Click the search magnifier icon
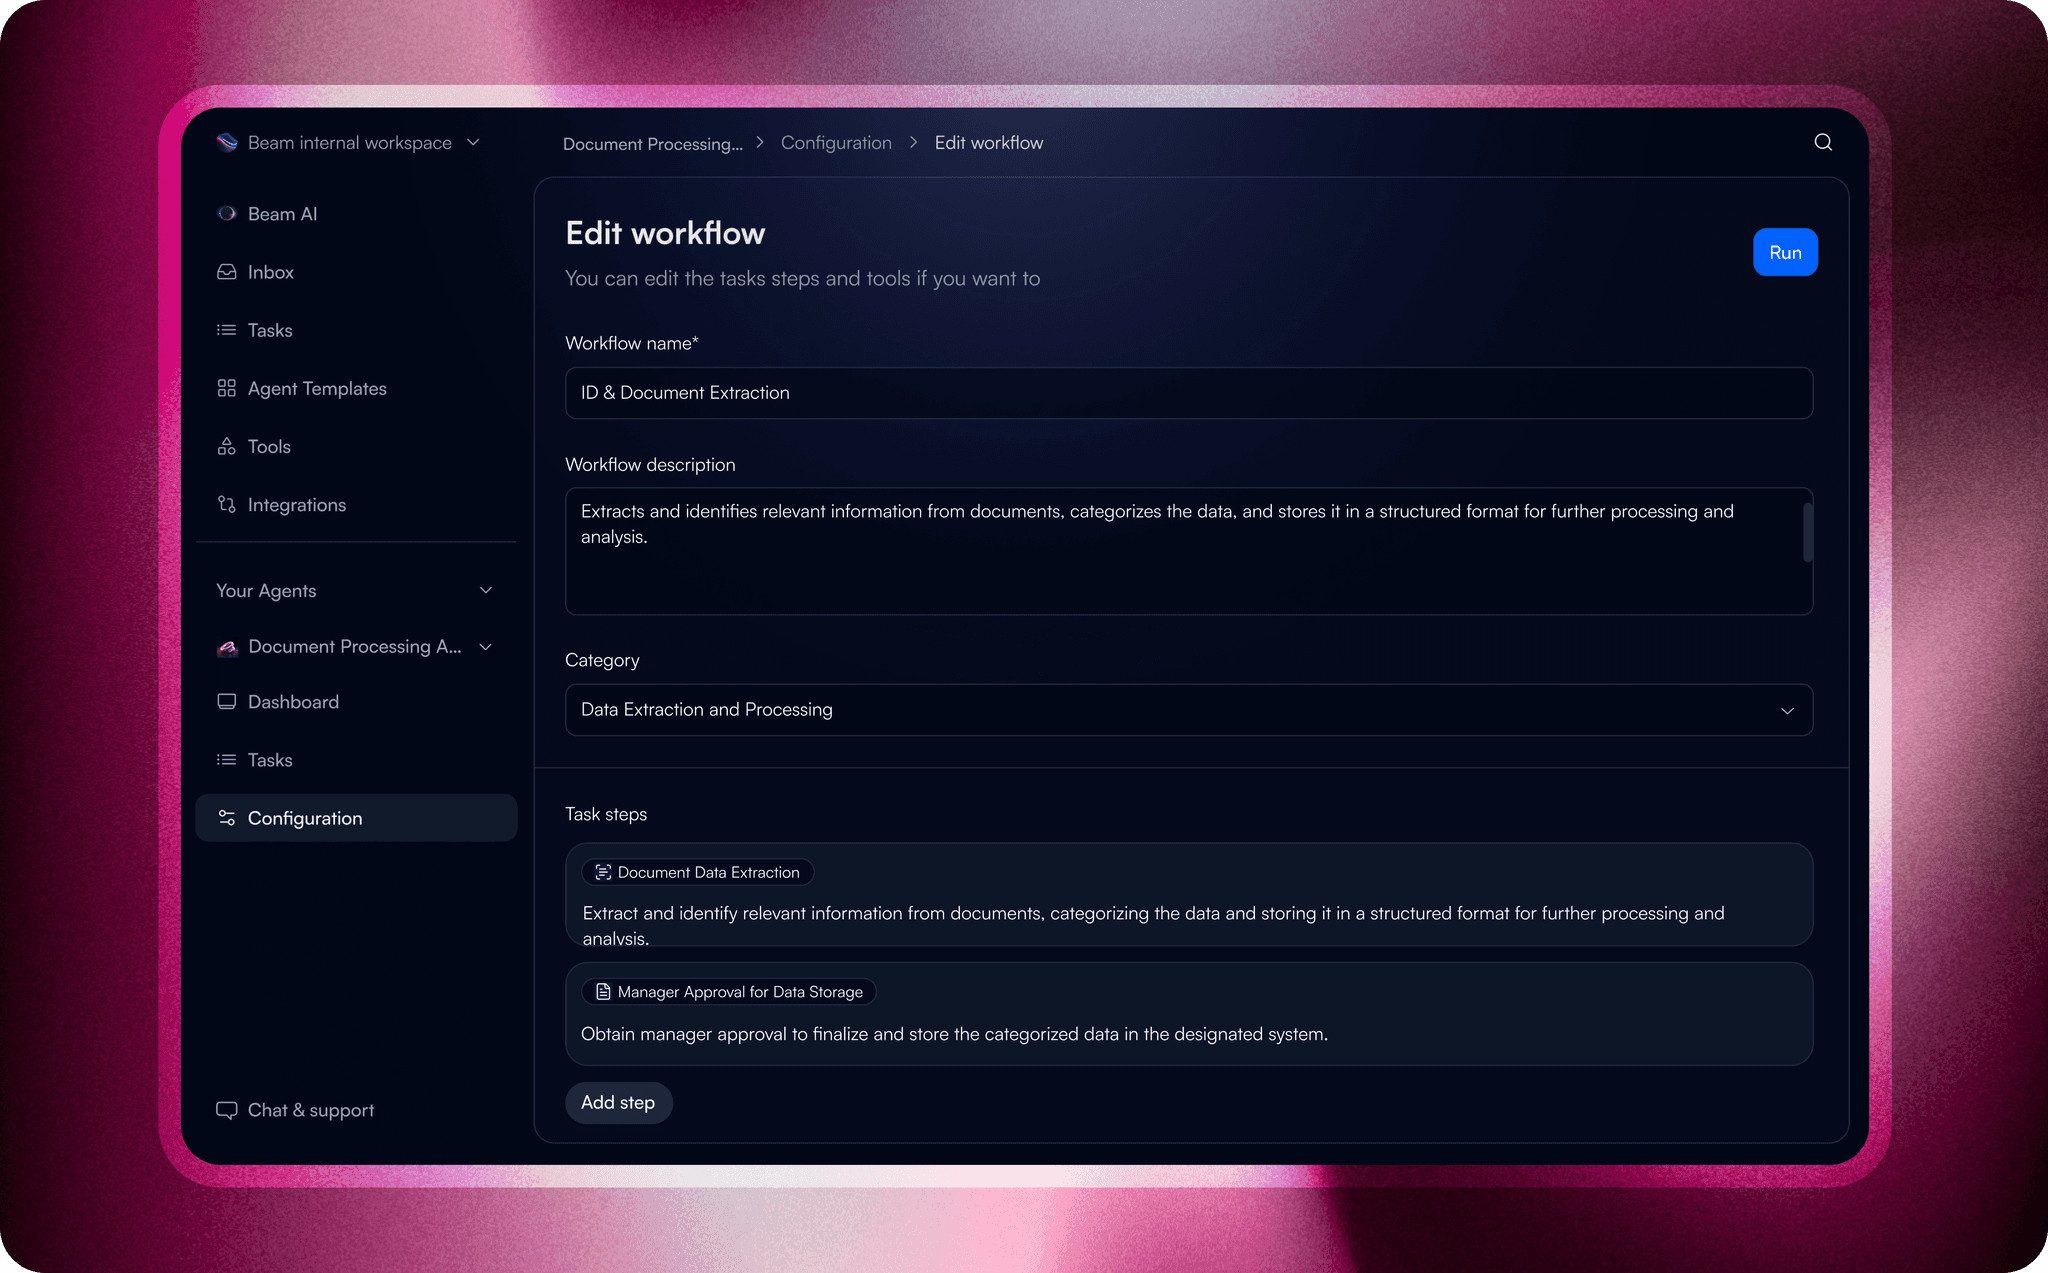The height and width of the screenshot is (1273, 2048). (1822, 142)
